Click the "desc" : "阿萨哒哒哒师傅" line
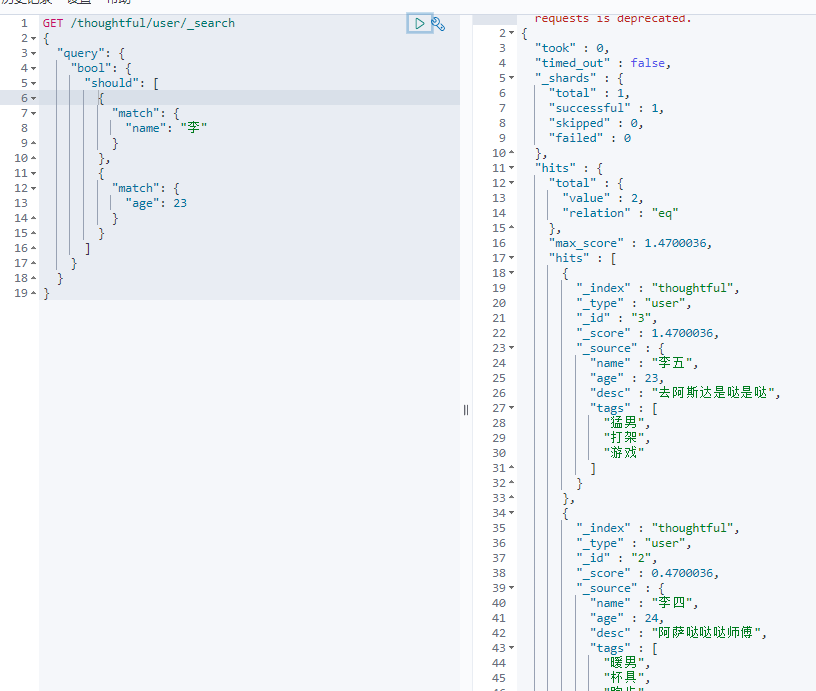 pos(678,633)
